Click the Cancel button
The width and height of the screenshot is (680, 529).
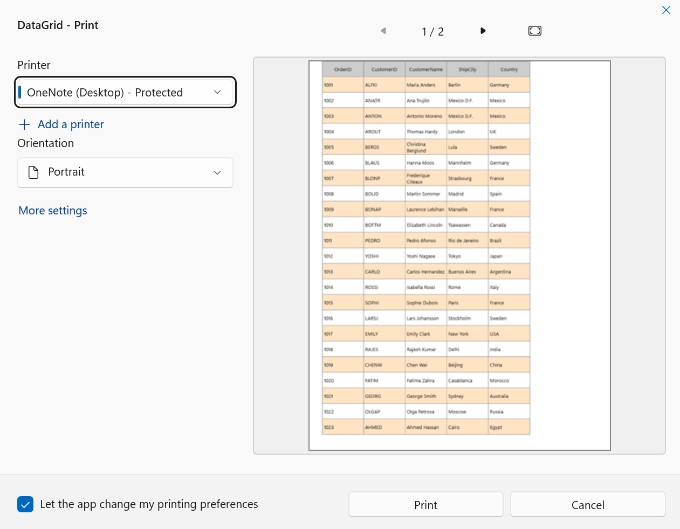point(588,505)
